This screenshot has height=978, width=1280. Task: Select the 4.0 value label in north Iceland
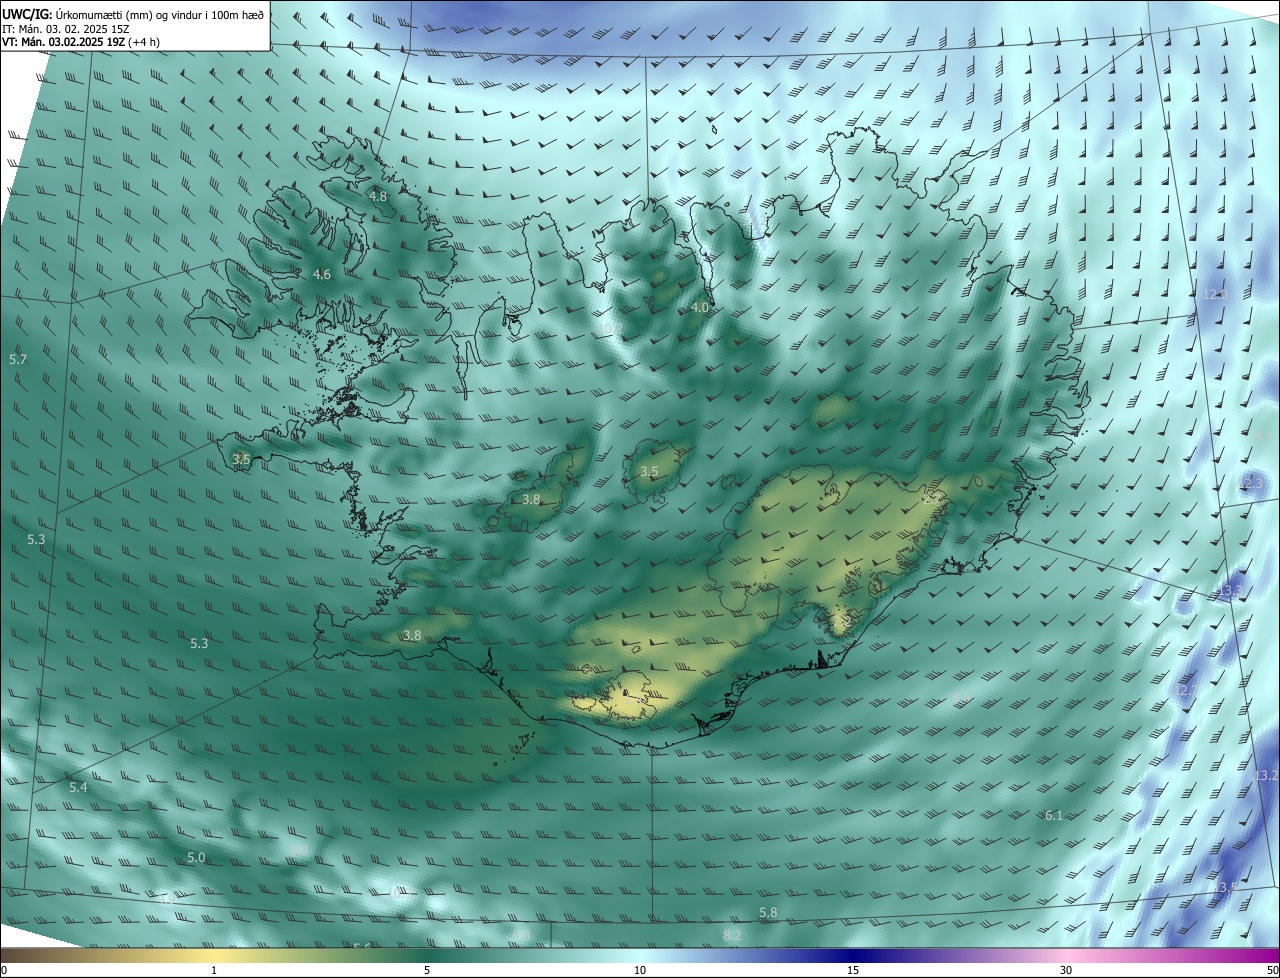pyautogui.click(x=700, y=308)
